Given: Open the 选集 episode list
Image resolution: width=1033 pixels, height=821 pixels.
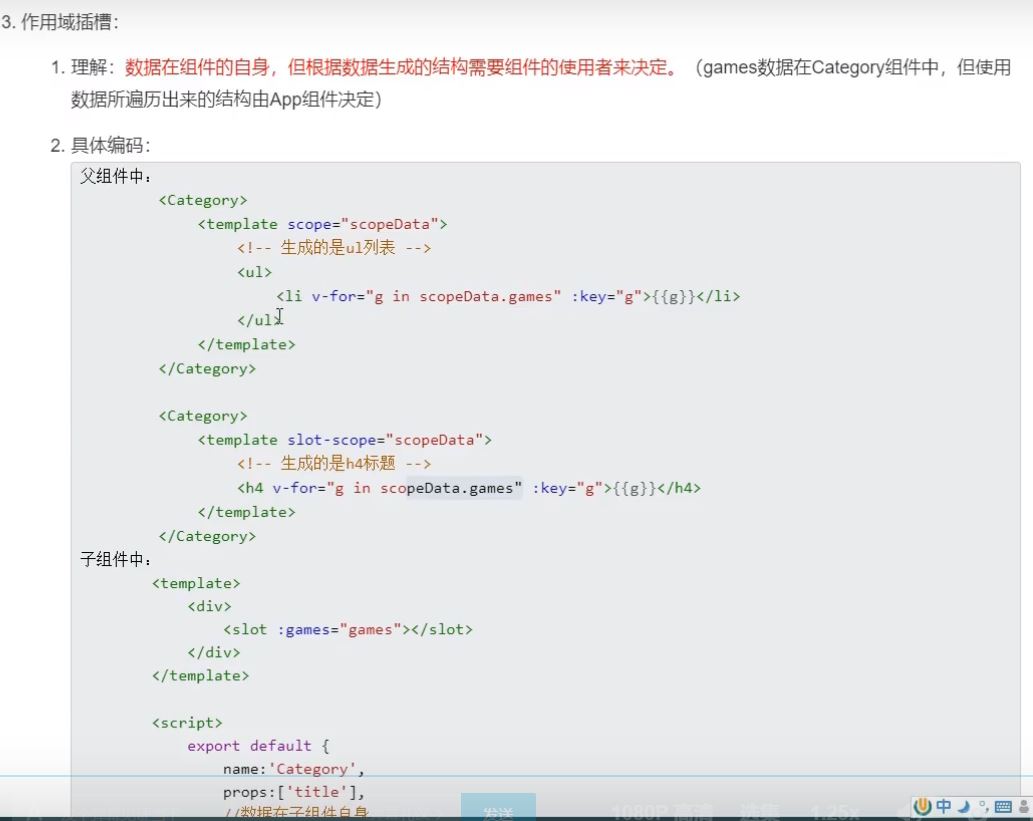Looking at the screenshot, I should [758, 812].
